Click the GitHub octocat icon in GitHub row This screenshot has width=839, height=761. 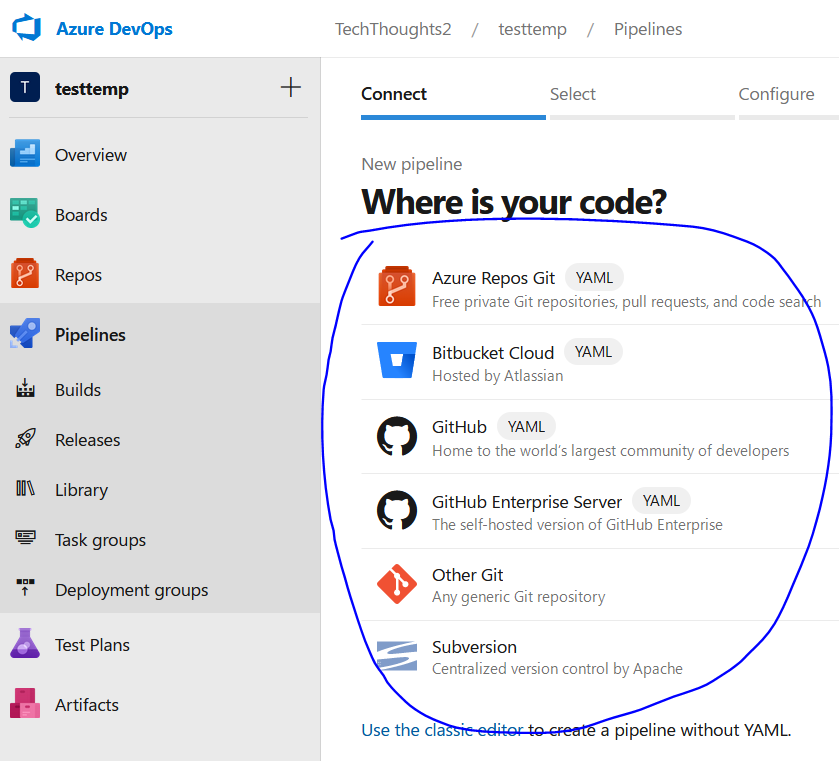pyautogui.click(x=396, y=436)
